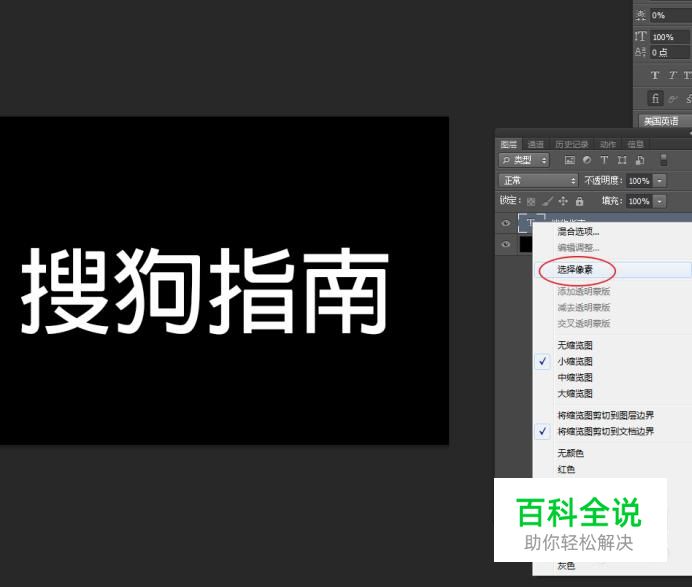The image size is (692, 587).
Task: Click the type layer filter icon
Action: pyautogui.click(x=604, y=160)
